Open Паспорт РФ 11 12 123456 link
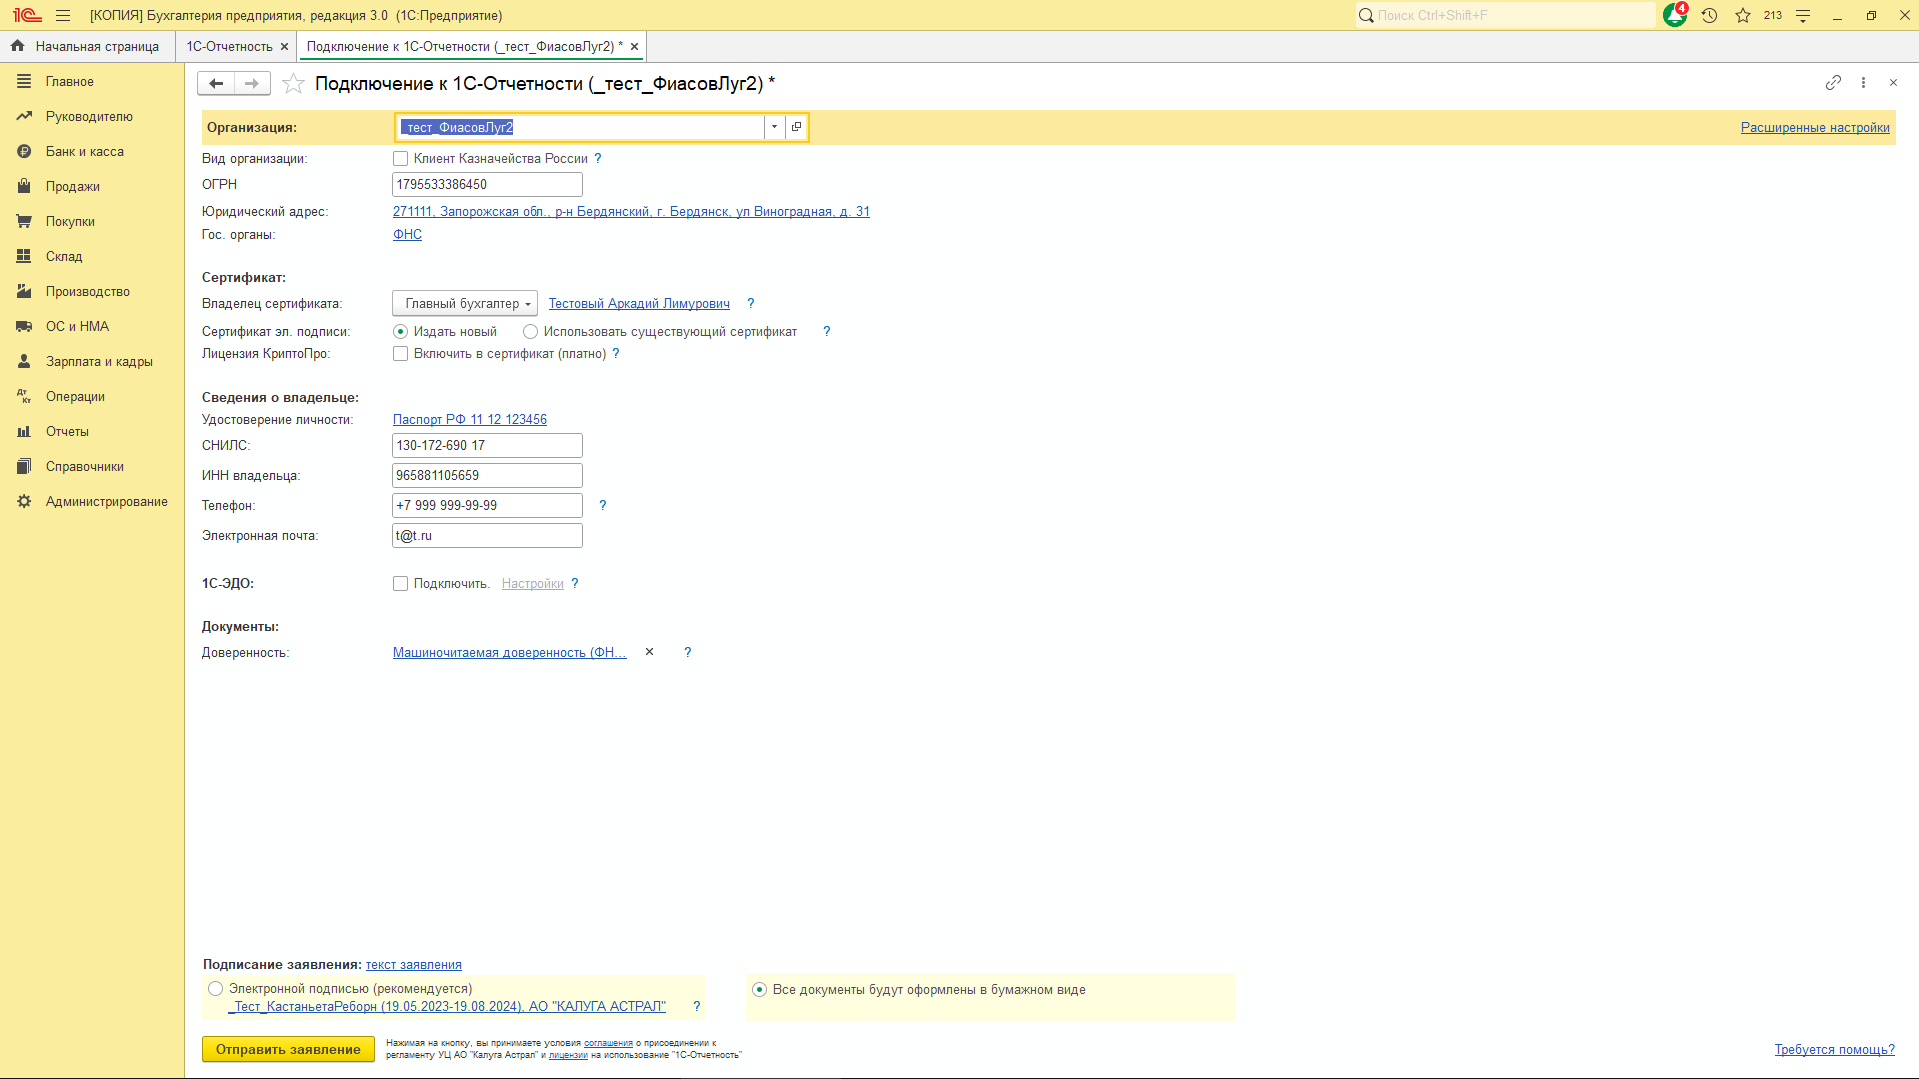Viewport: 1919px width, 1079px height. point(470,419)
